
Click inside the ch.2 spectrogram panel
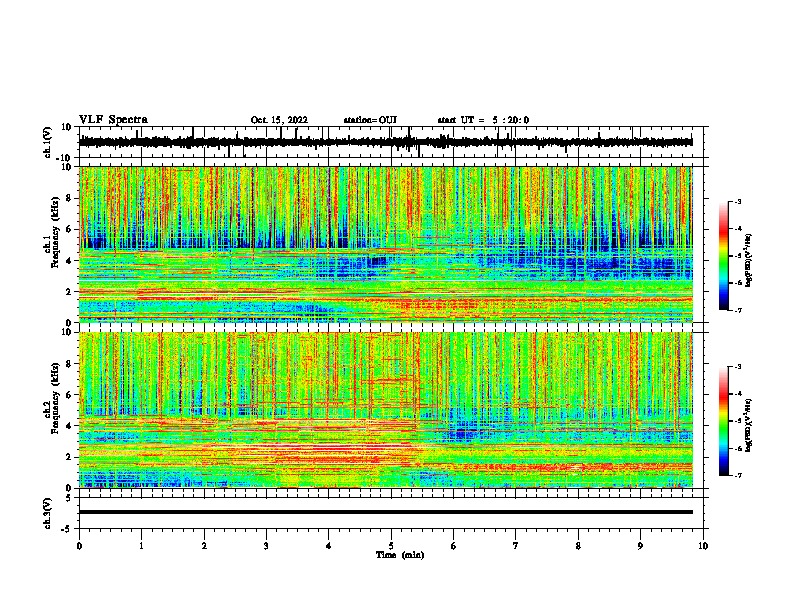click(386, 410)
